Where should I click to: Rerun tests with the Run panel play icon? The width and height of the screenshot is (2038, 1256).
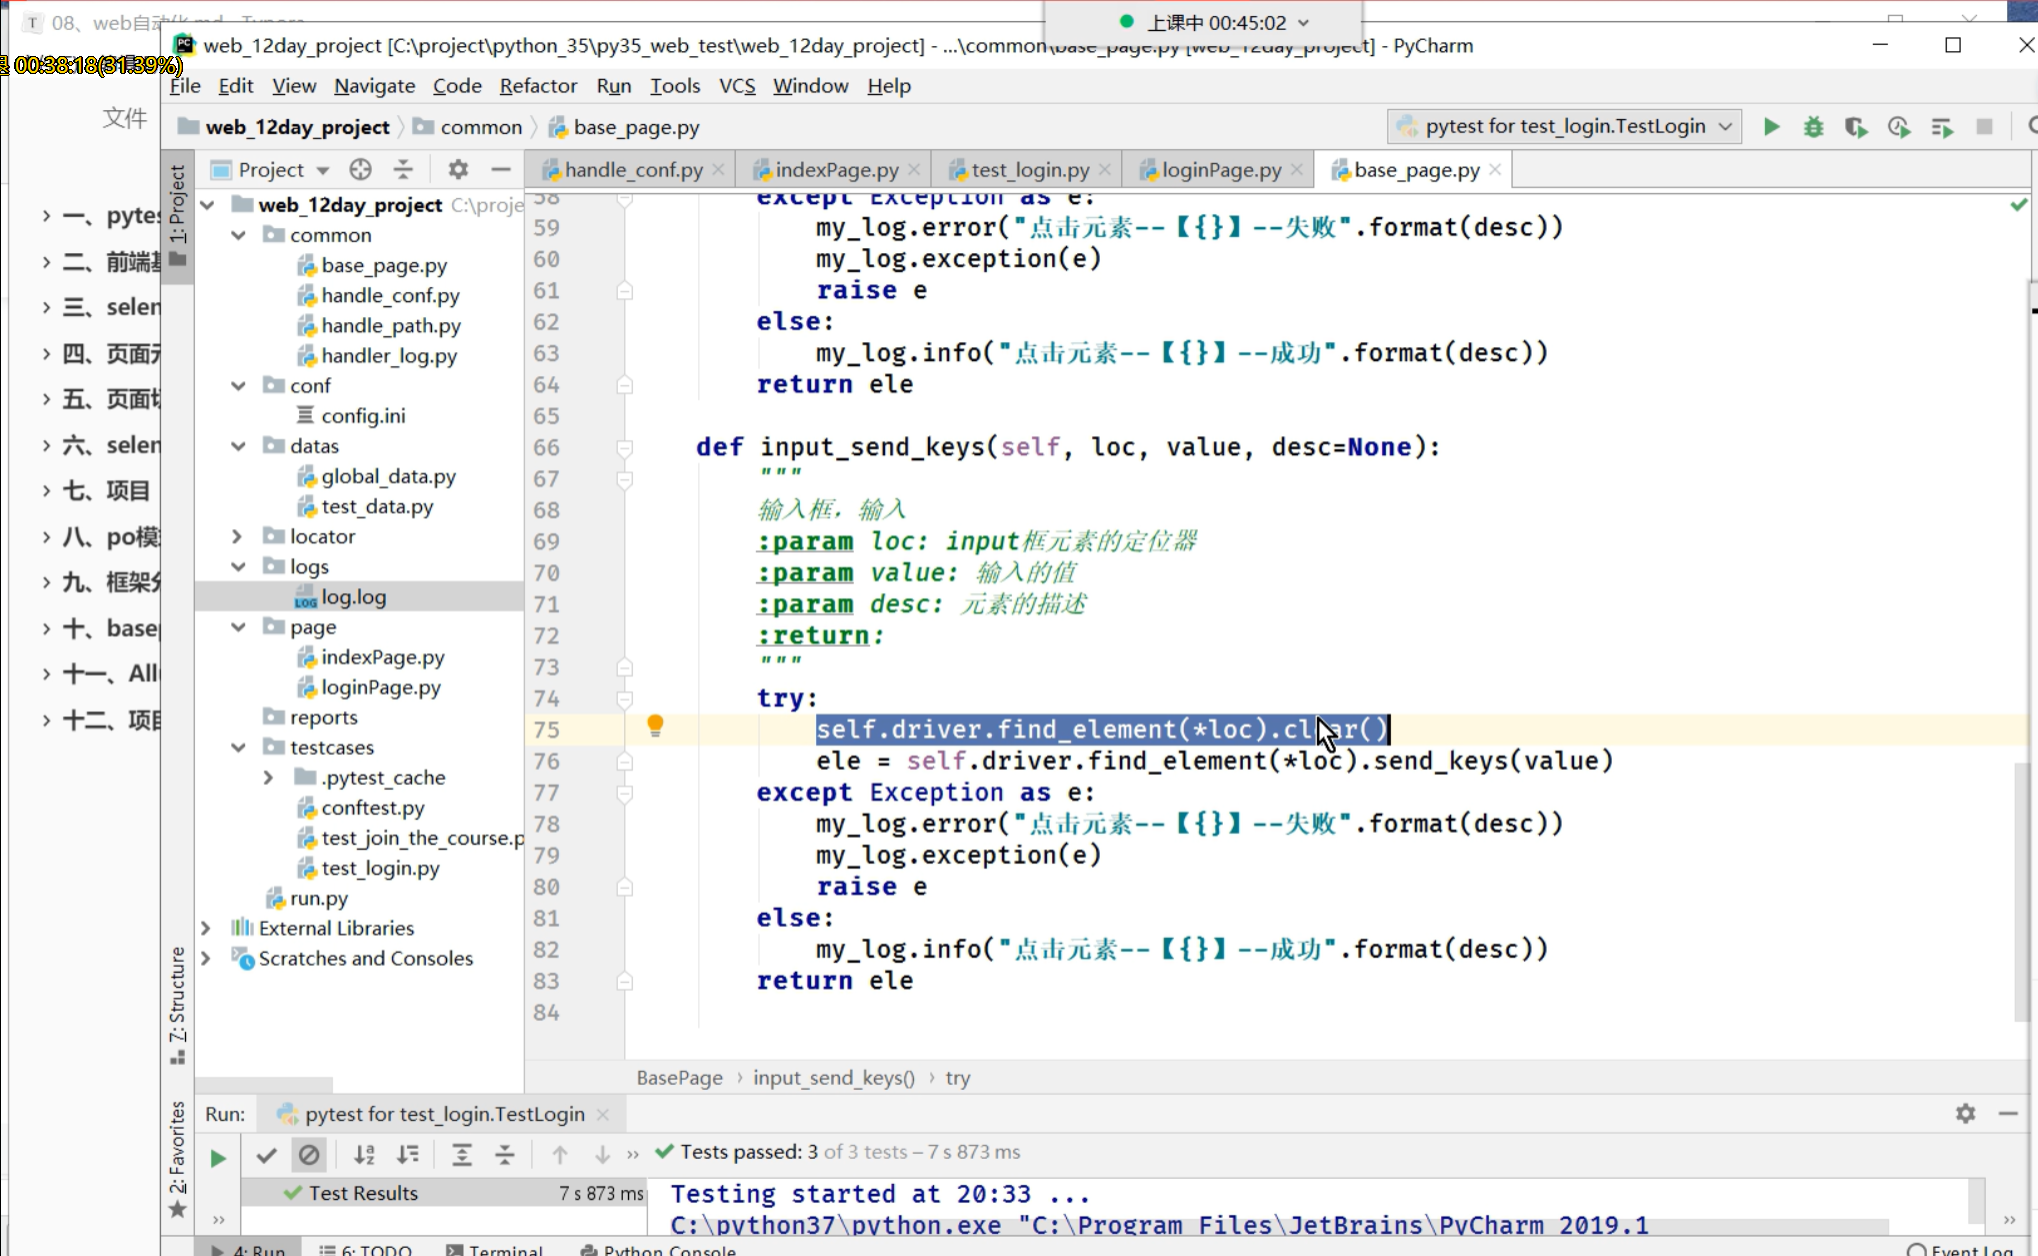(218, 1158)
